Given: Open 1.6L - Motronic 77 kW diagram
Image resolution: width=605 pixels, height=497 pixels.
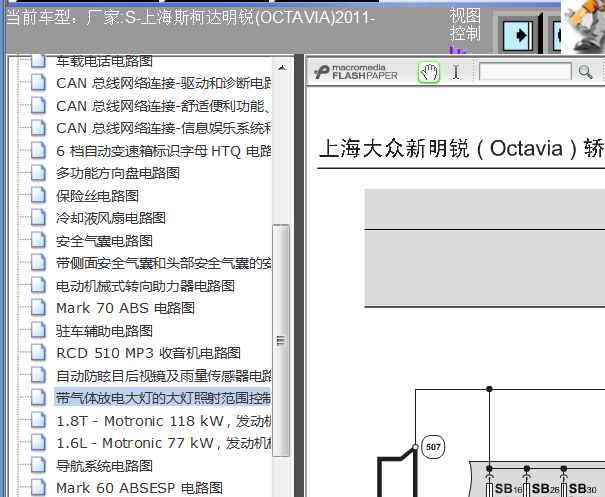Looking at the screenshot, I should tap(164, 443).
